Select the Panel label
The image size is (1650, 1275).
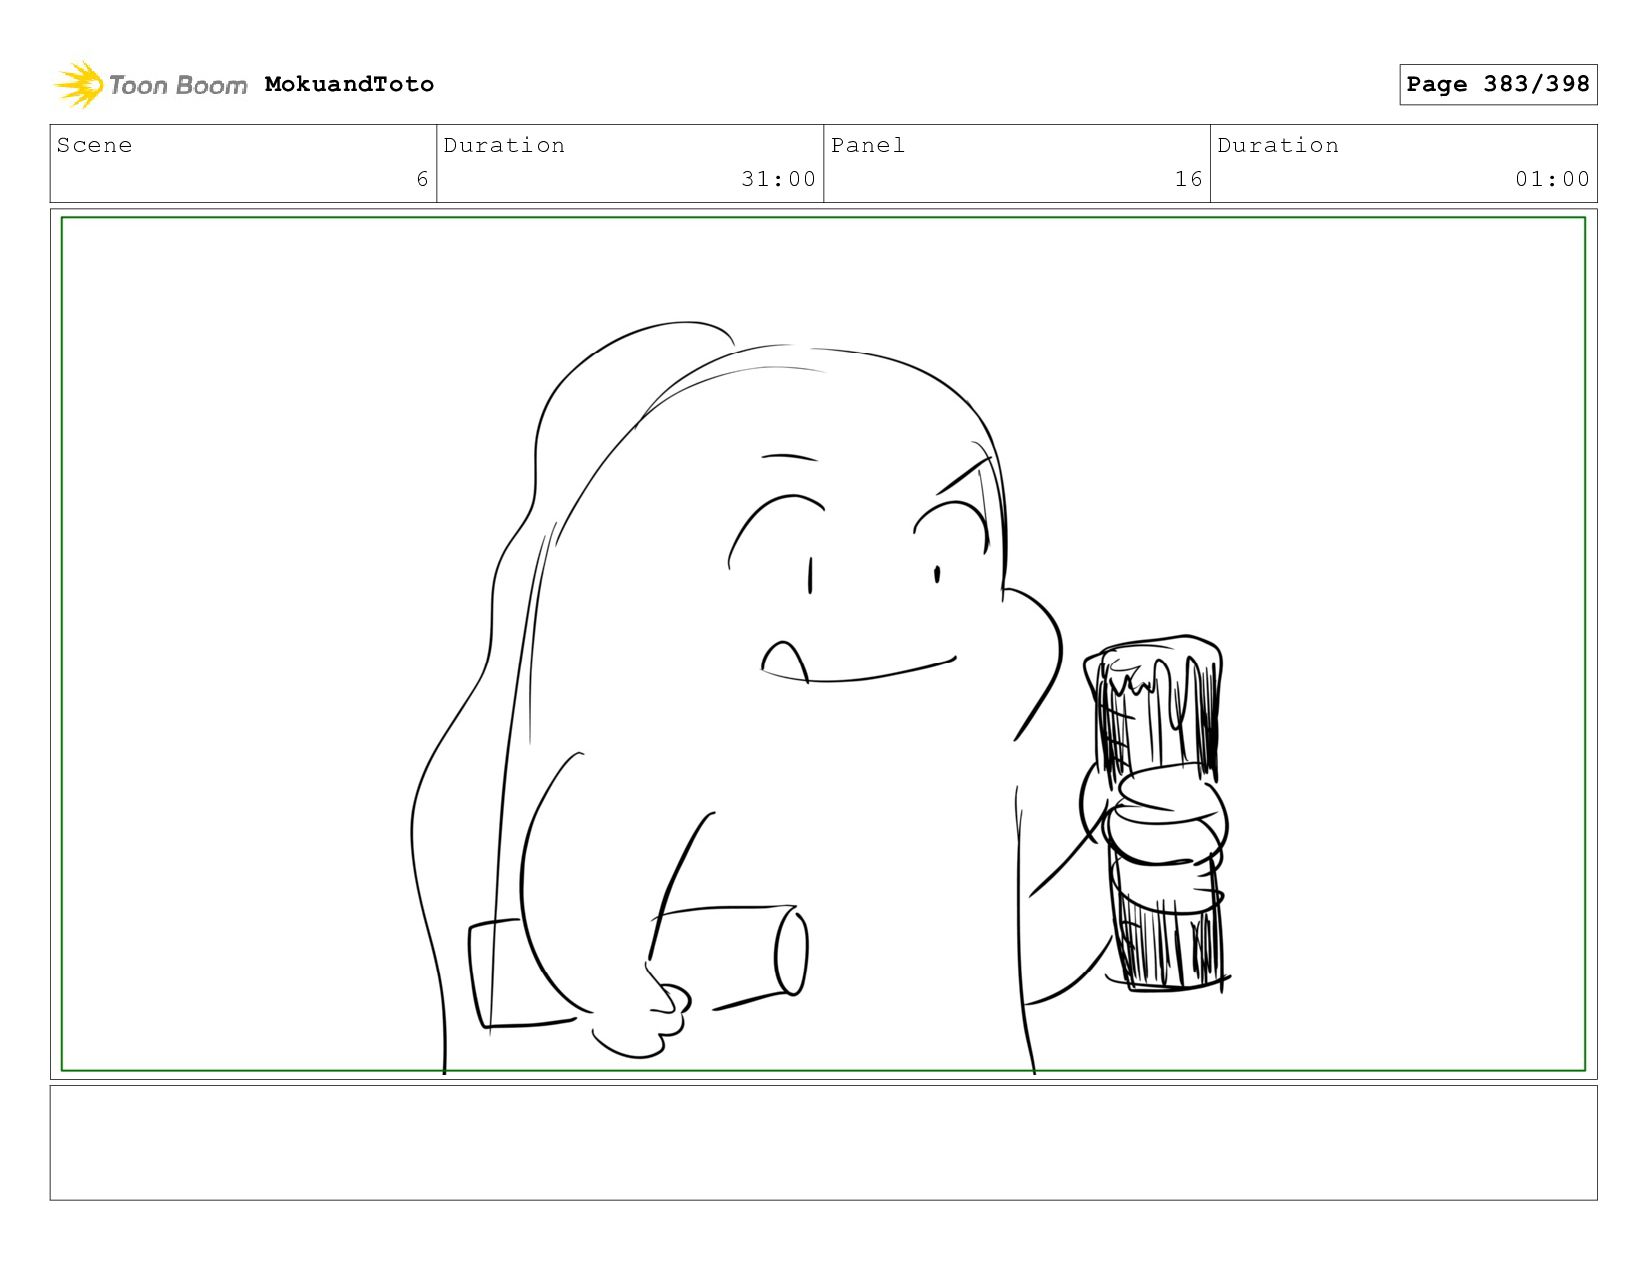pyautogui.click(x=868, y=145)
